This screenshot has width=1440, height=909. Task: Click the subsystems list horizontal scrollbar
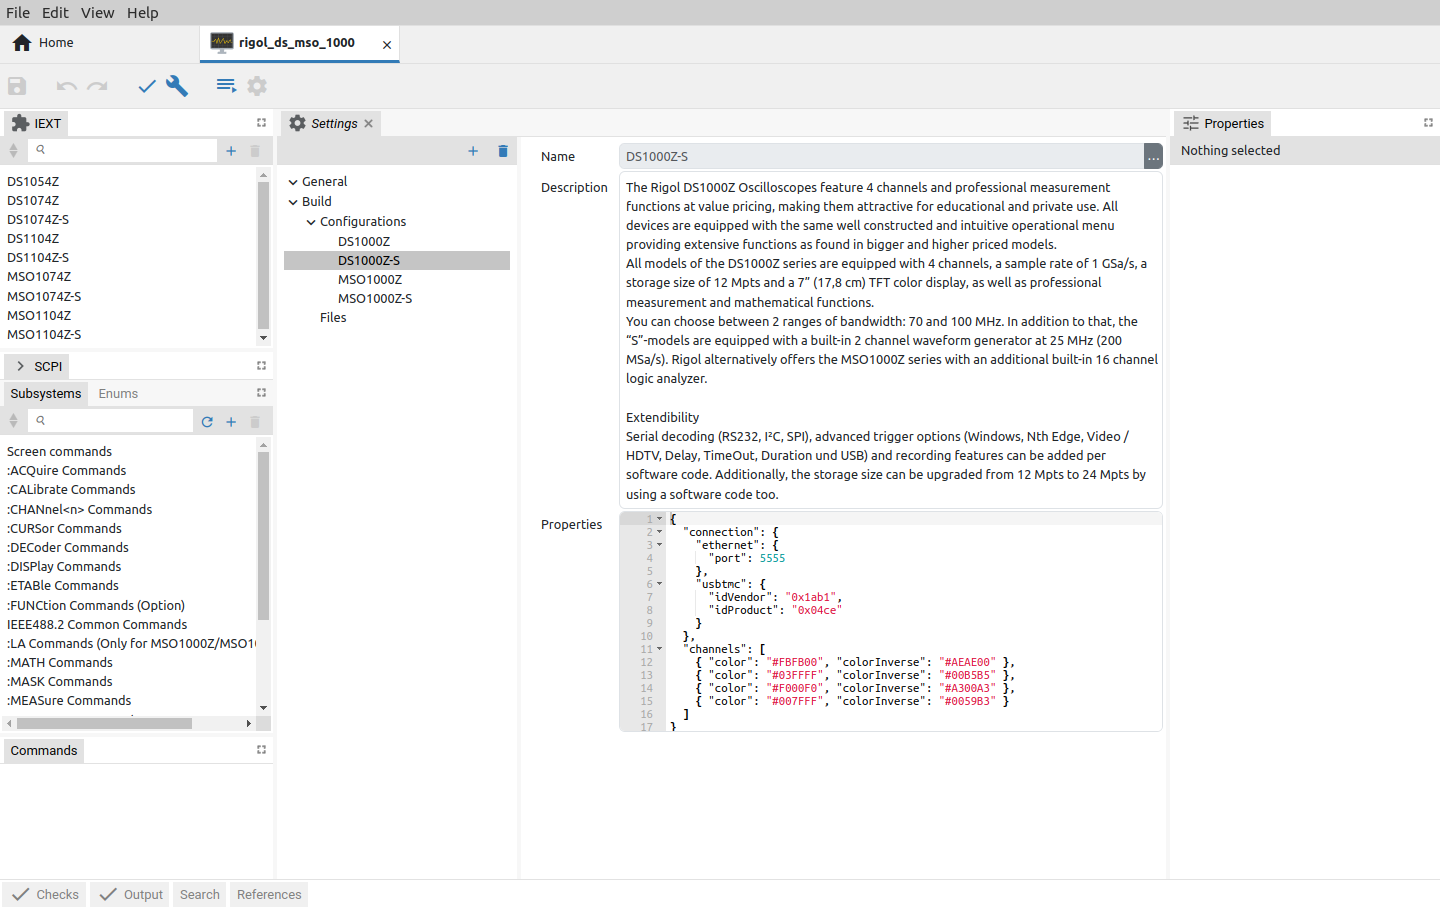pos(104,723)
